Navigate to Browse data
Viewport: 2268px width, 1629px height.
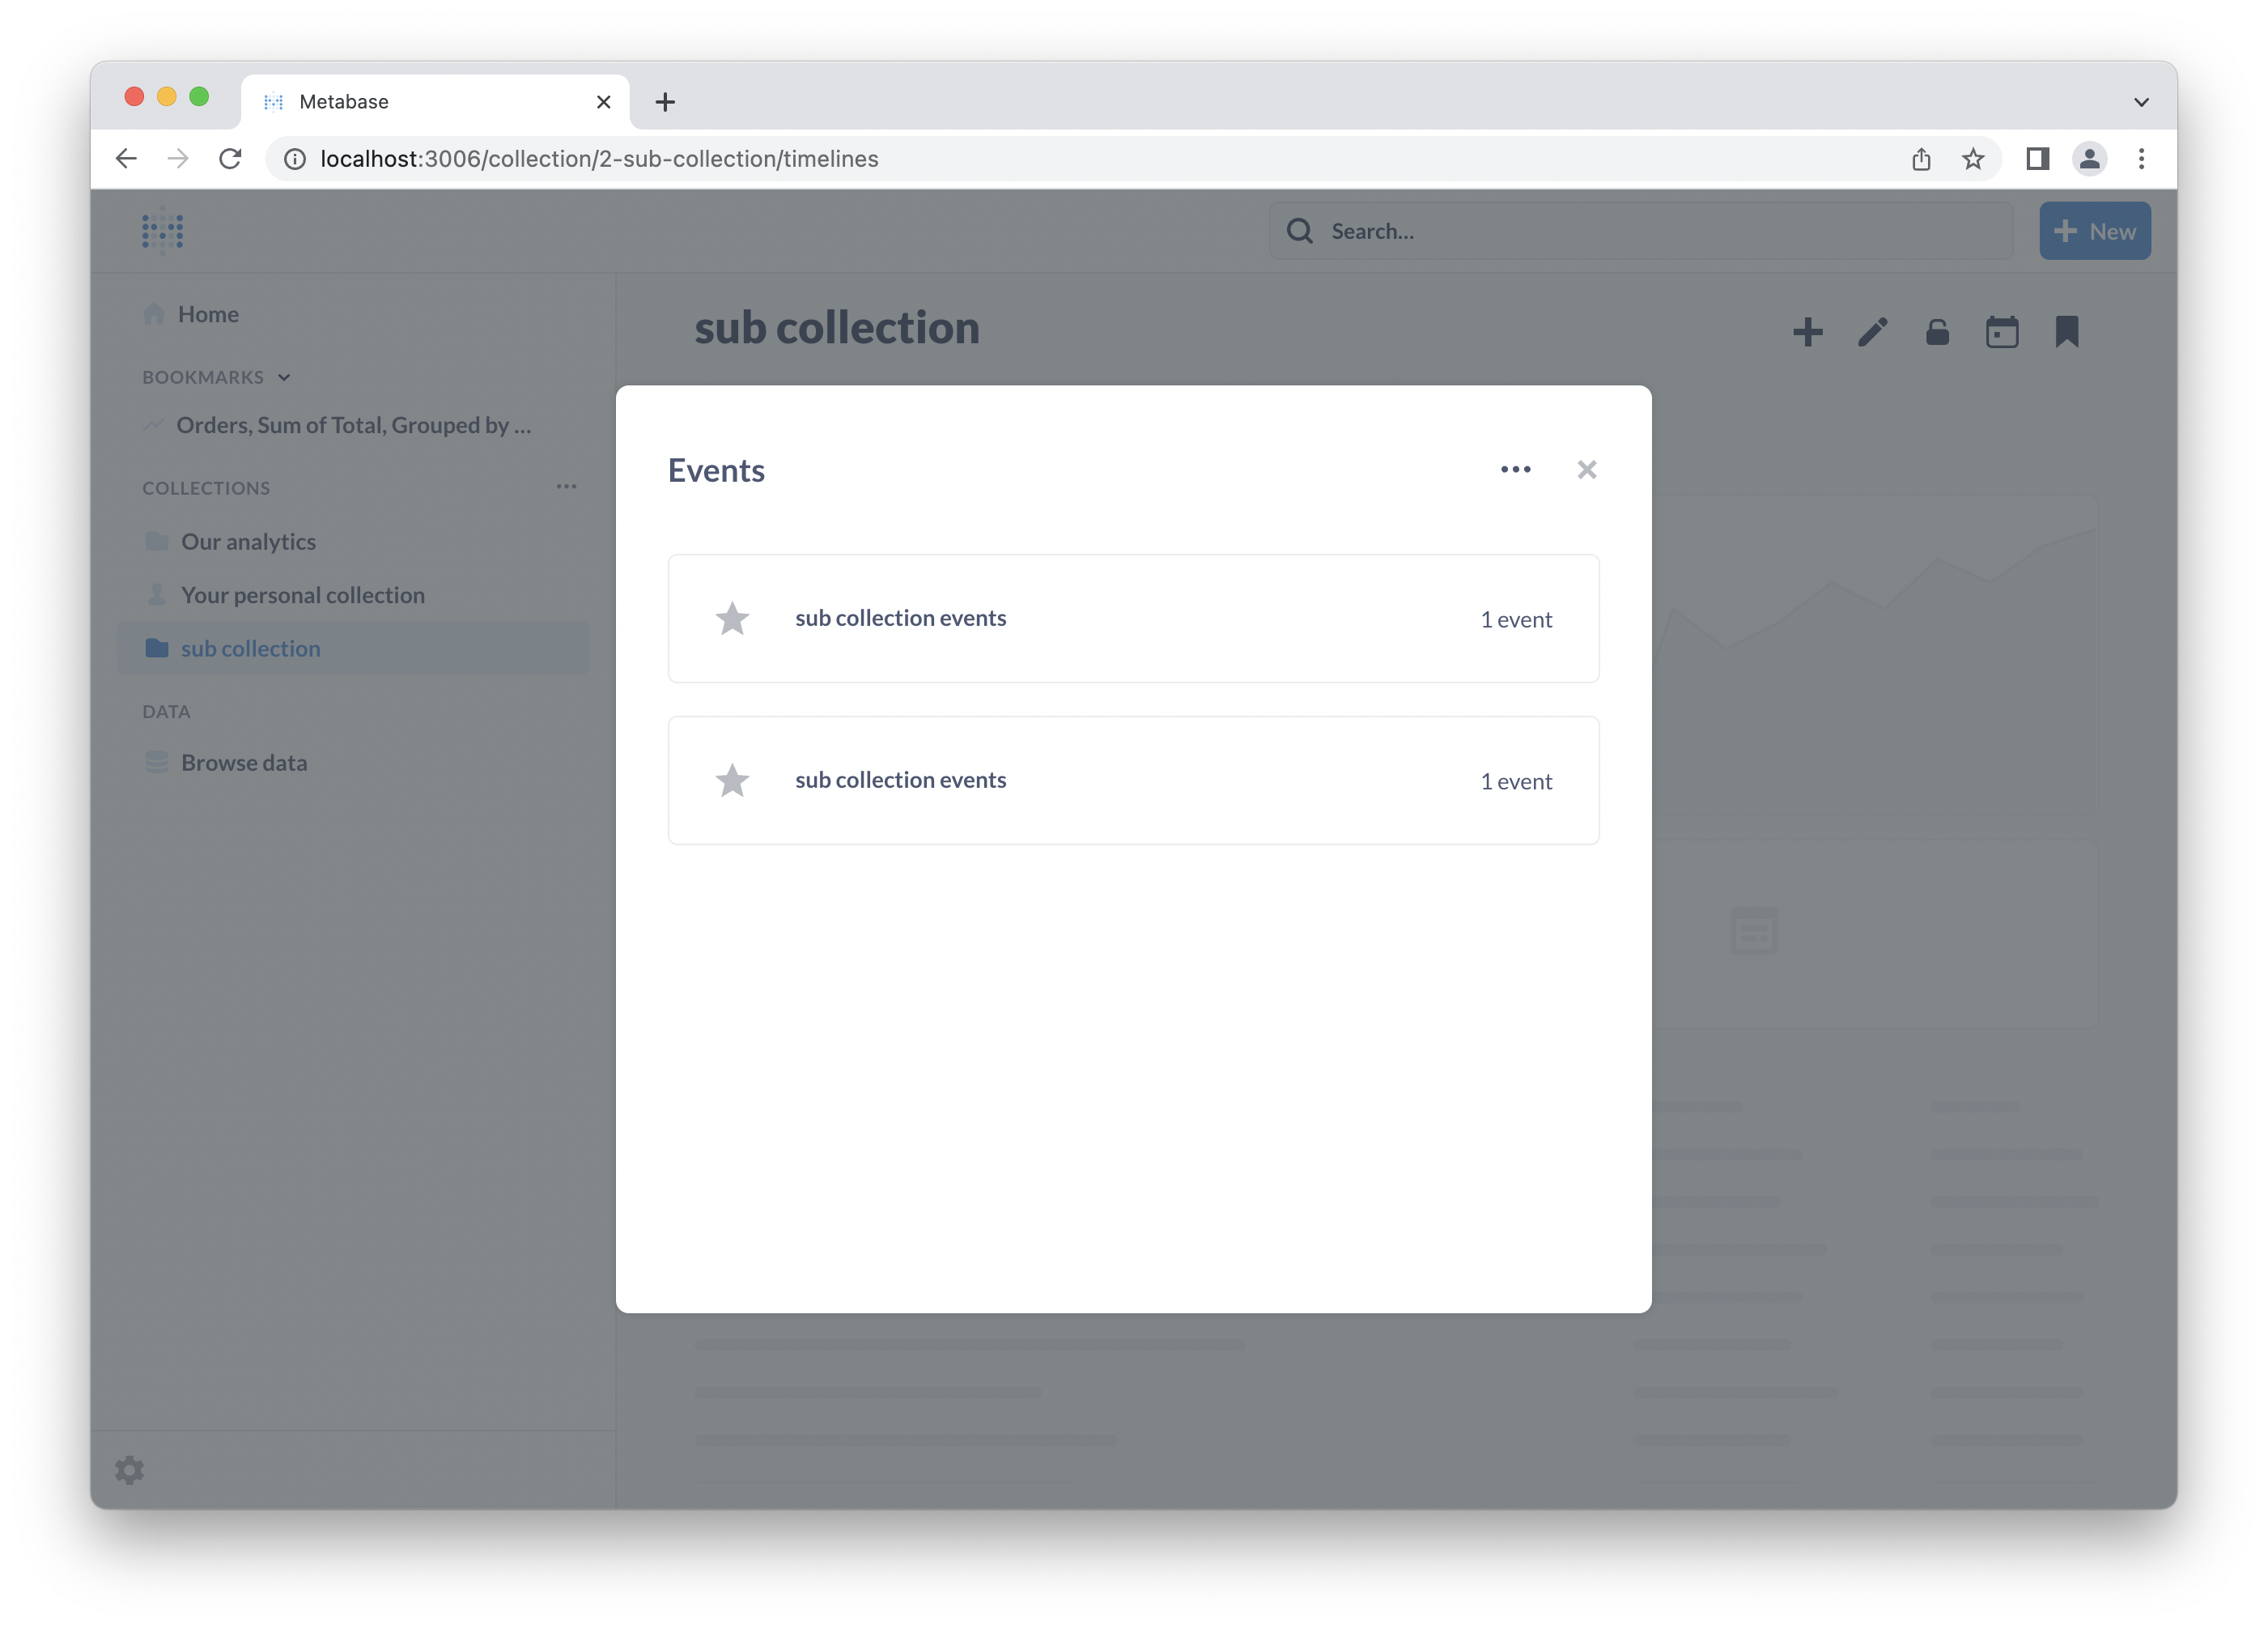click(243, 762)
